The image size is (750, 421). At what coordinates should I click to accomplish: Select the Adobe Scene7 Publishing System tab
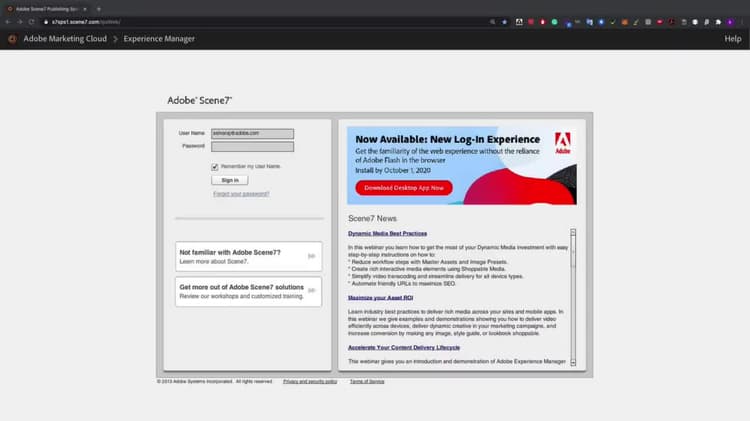click(46, 9)
